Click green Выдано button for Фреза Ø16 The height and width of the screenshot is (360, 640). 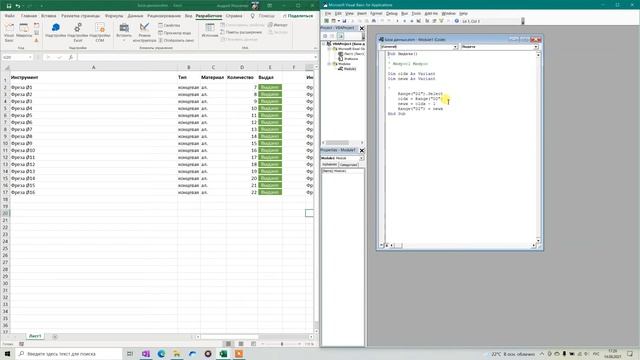(270, 192)
